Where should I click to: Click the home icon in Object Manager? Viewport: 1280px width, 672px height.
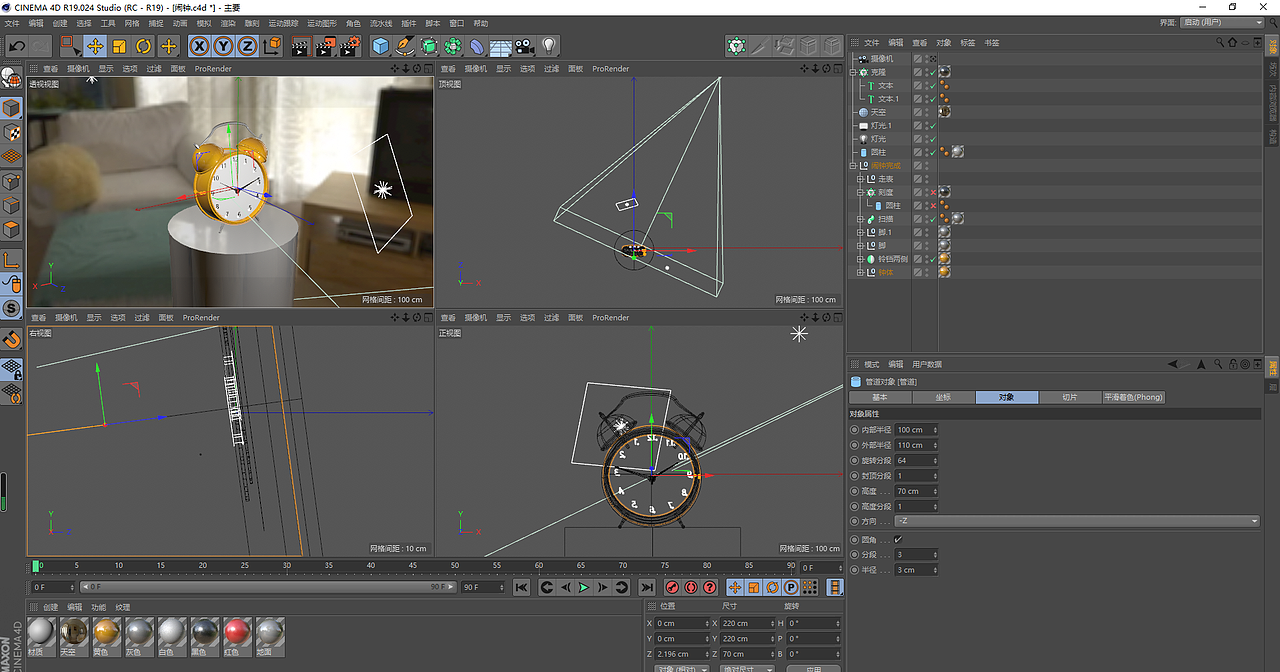point(1232,43)
